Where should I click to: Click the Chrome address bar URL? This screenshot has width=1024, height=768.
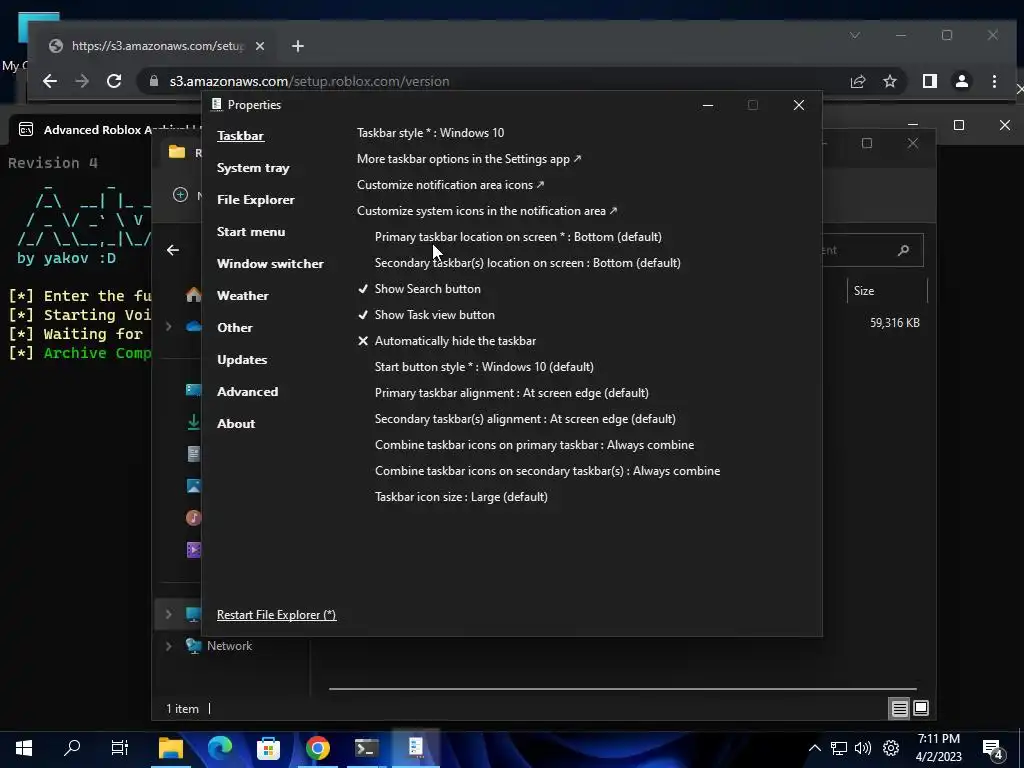click(x=310, y=81)
